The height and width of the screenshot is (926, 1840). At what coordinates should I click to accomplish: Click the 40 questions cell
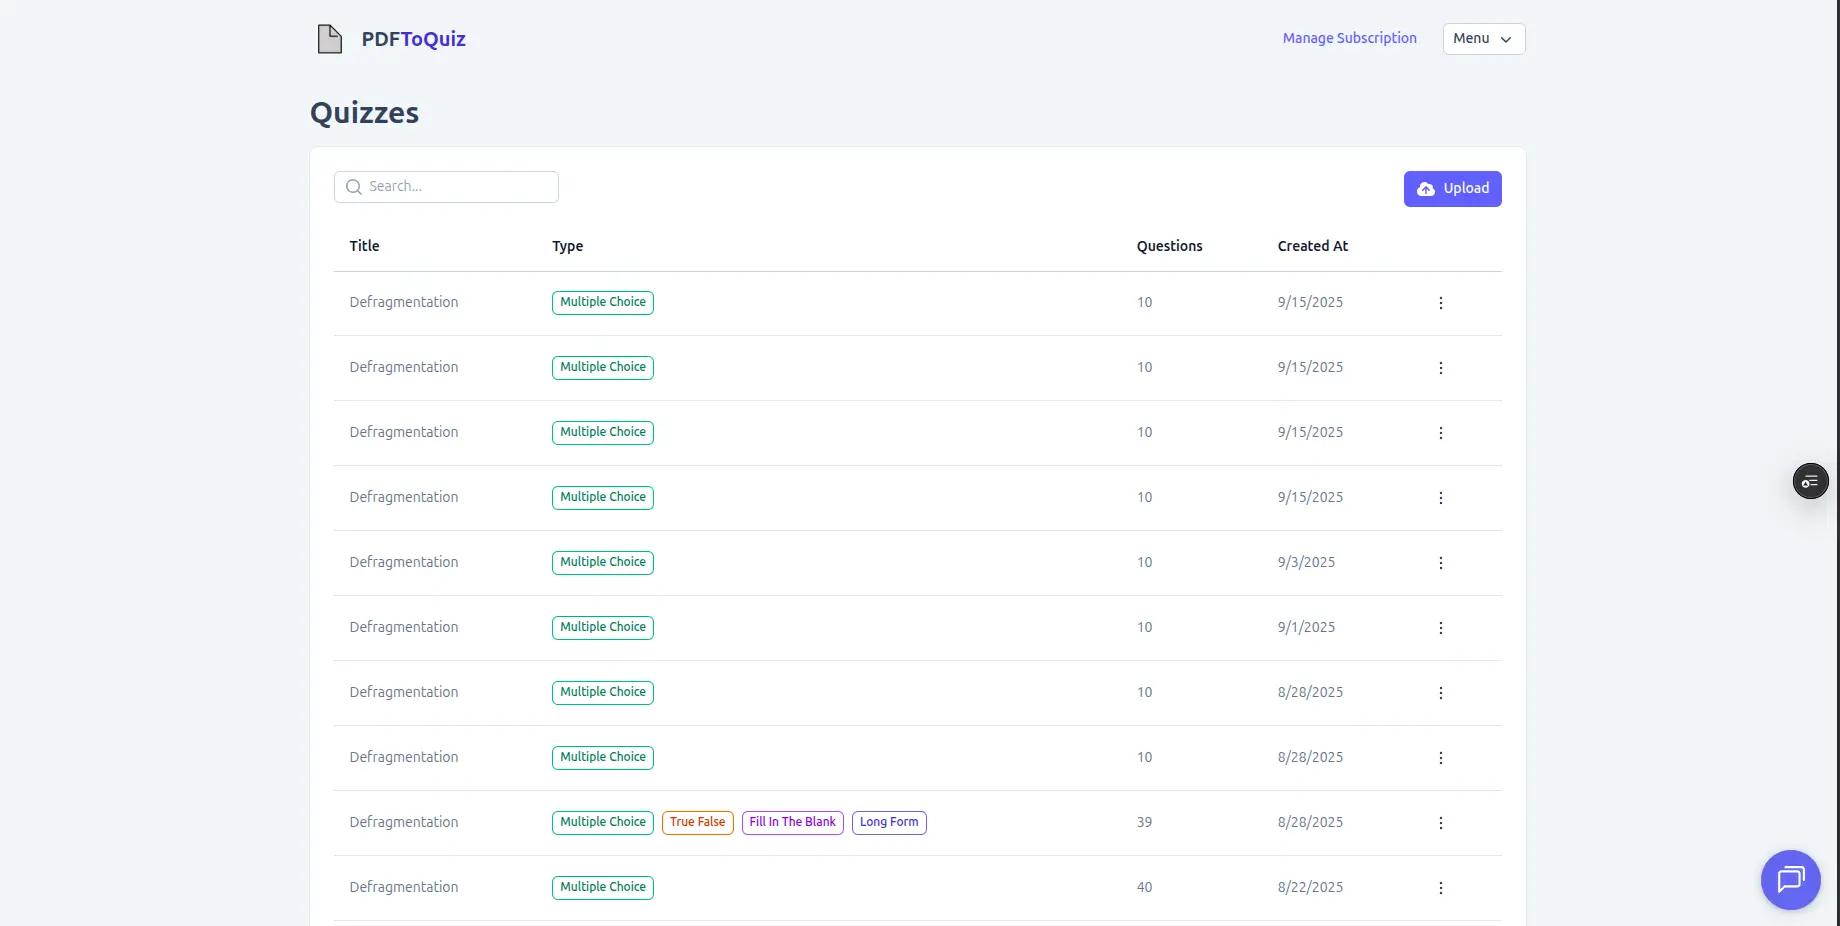pyautogui.click(x=1144, y=888)
